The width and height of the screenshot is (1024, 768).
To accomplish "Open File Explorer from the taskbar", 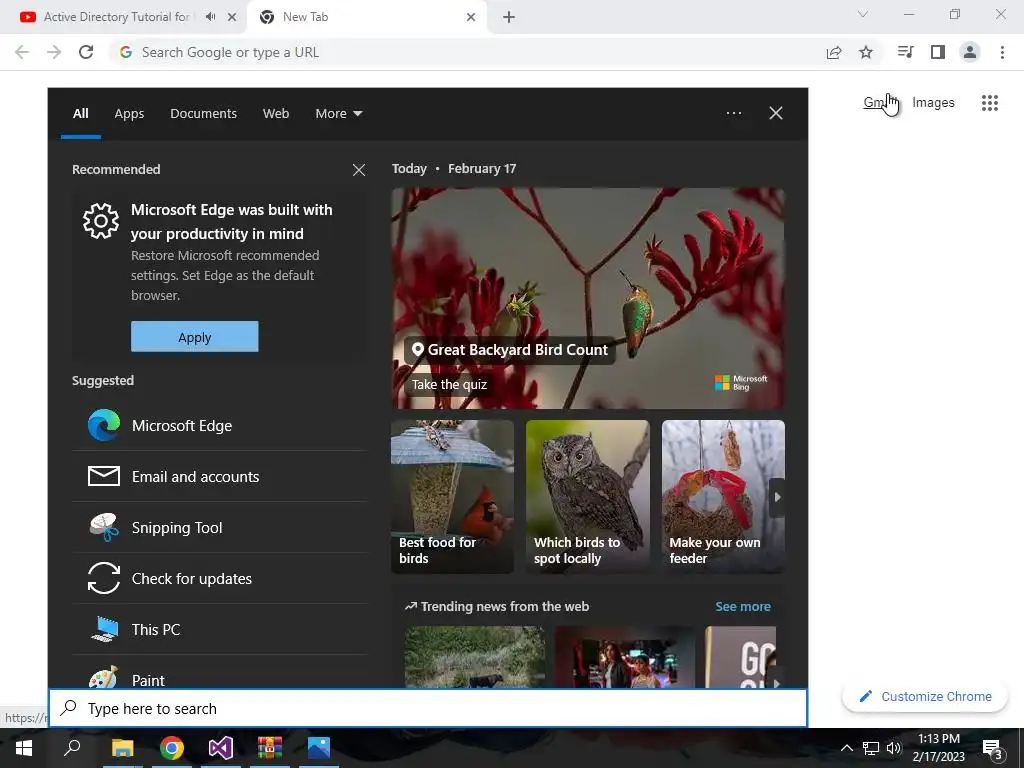I will click(x=122, y=748).
